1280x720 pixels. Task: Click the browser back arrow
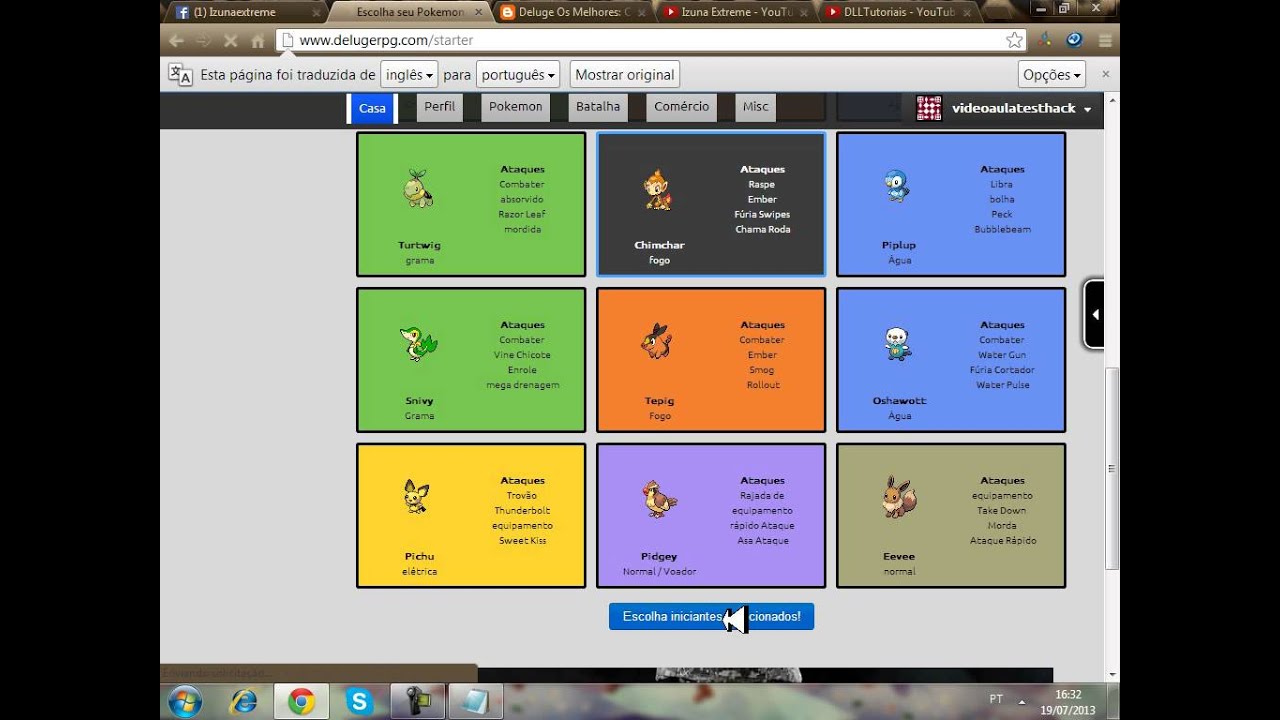pyautogui.click(x=177, y=41)
